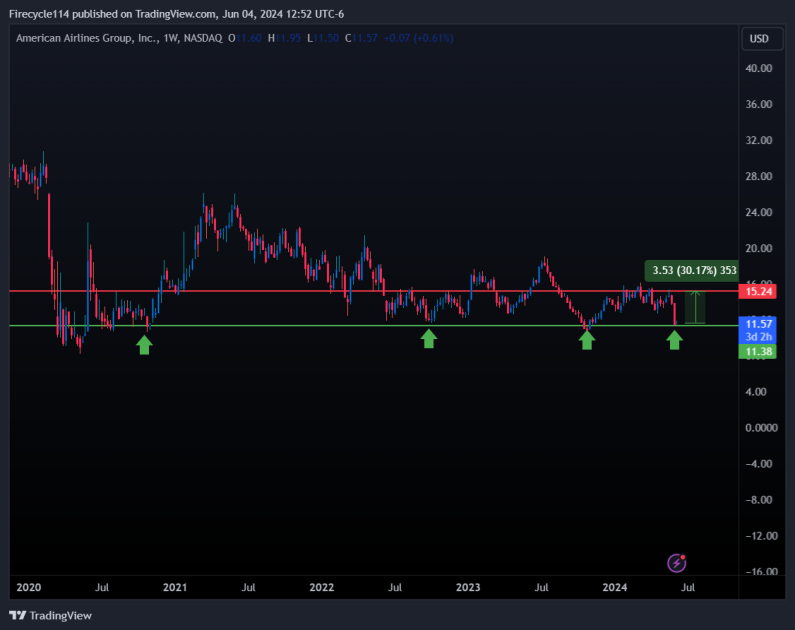This screenshot has height=630, width=795.
Task: Click the 1W interval label in legend
Action: click(171, 38)
